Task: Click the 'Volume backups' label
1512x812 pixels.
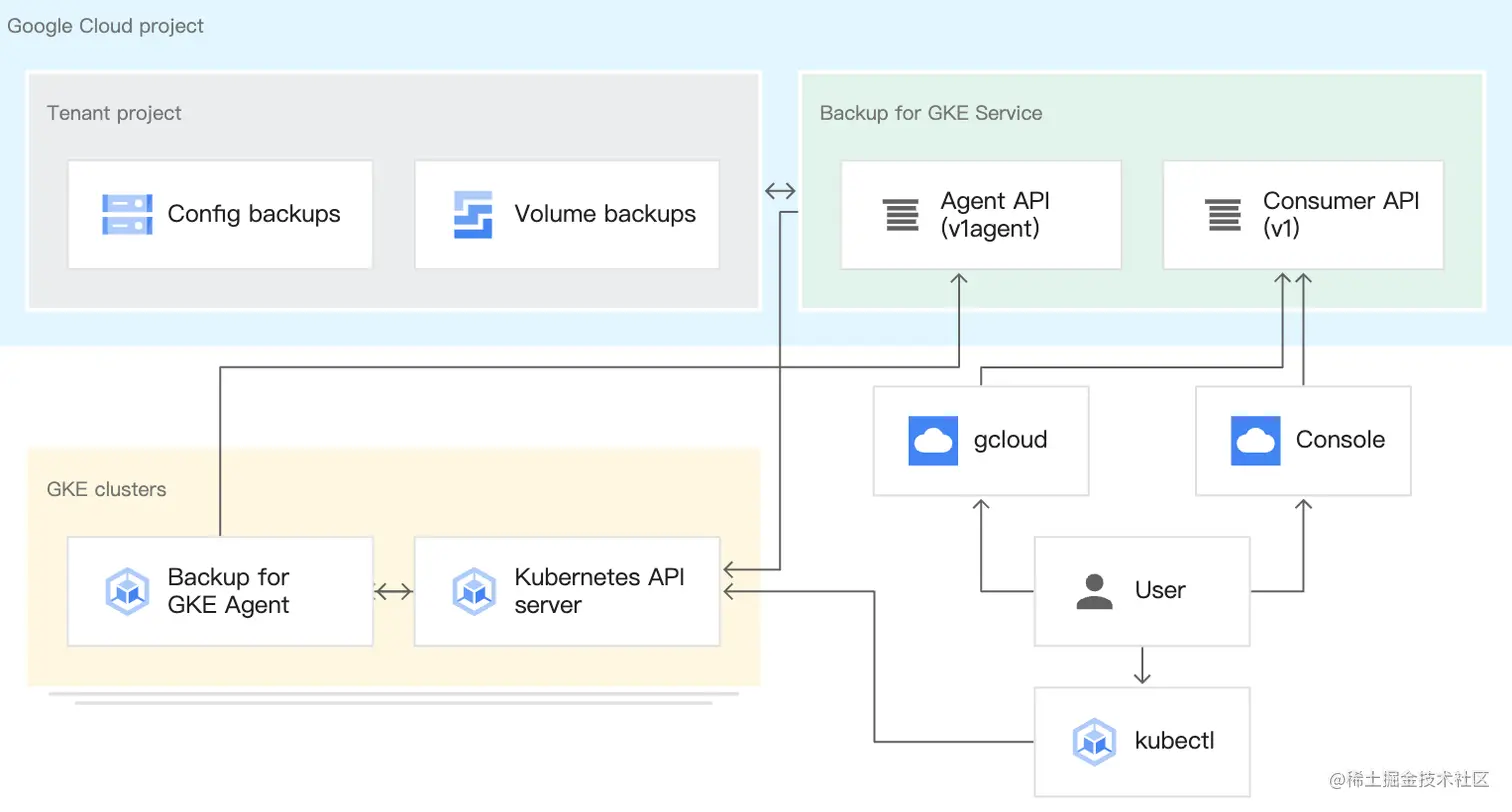Action: tap(605, 214)
